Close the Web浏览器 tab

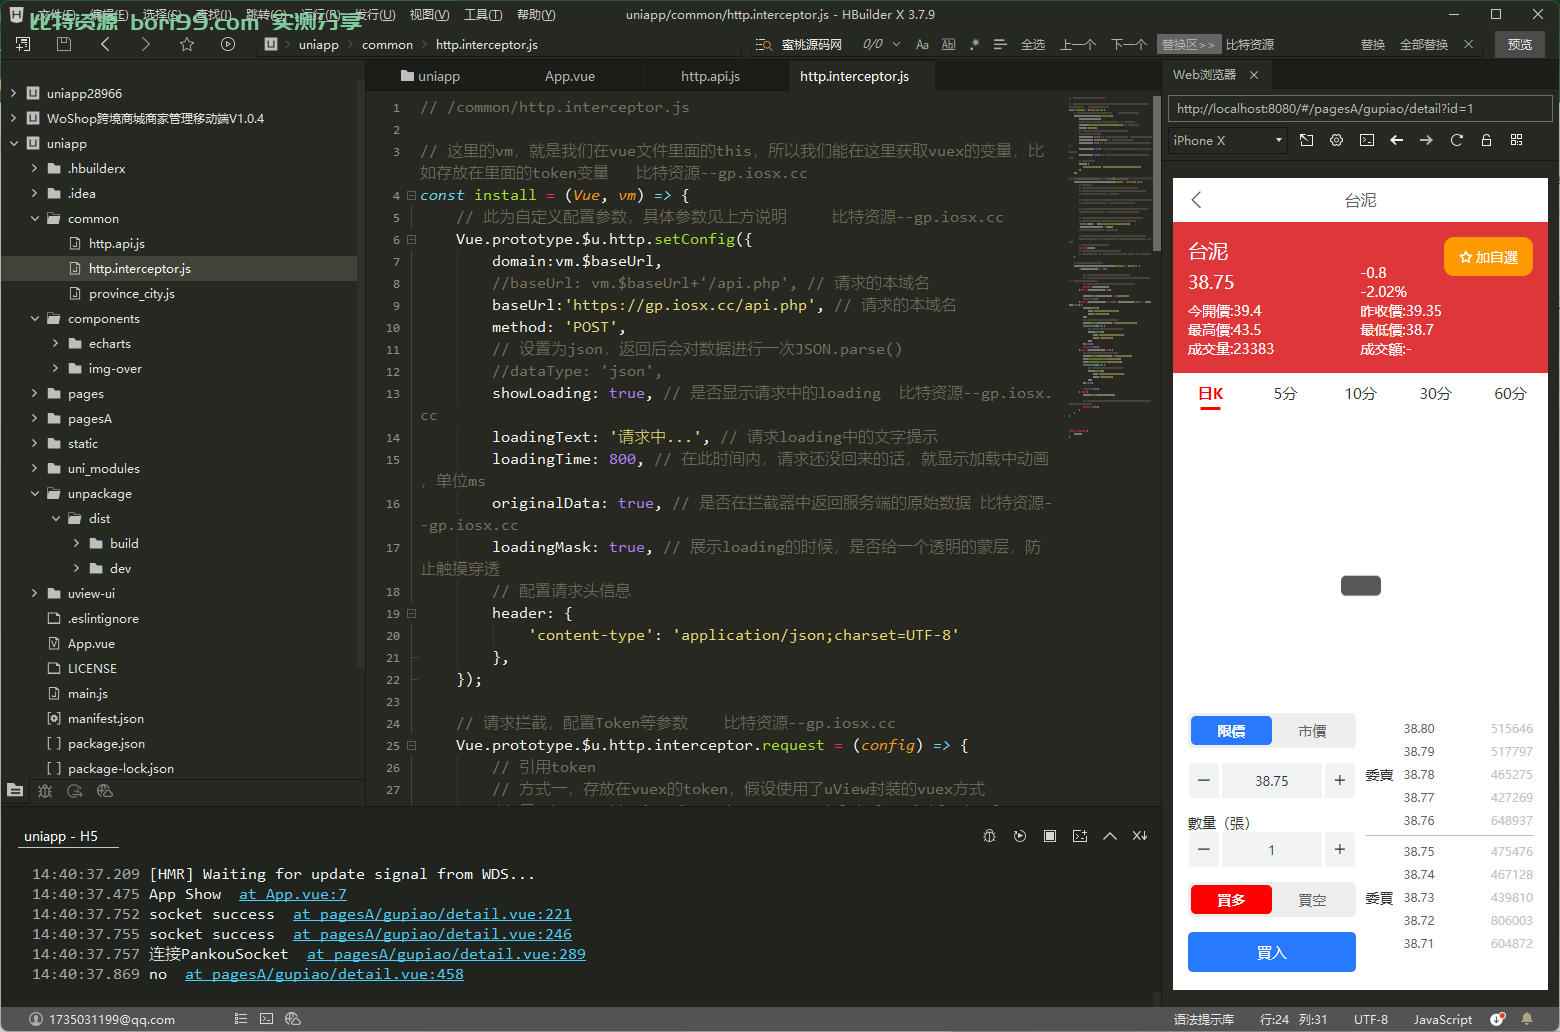tap(1254, 75)
